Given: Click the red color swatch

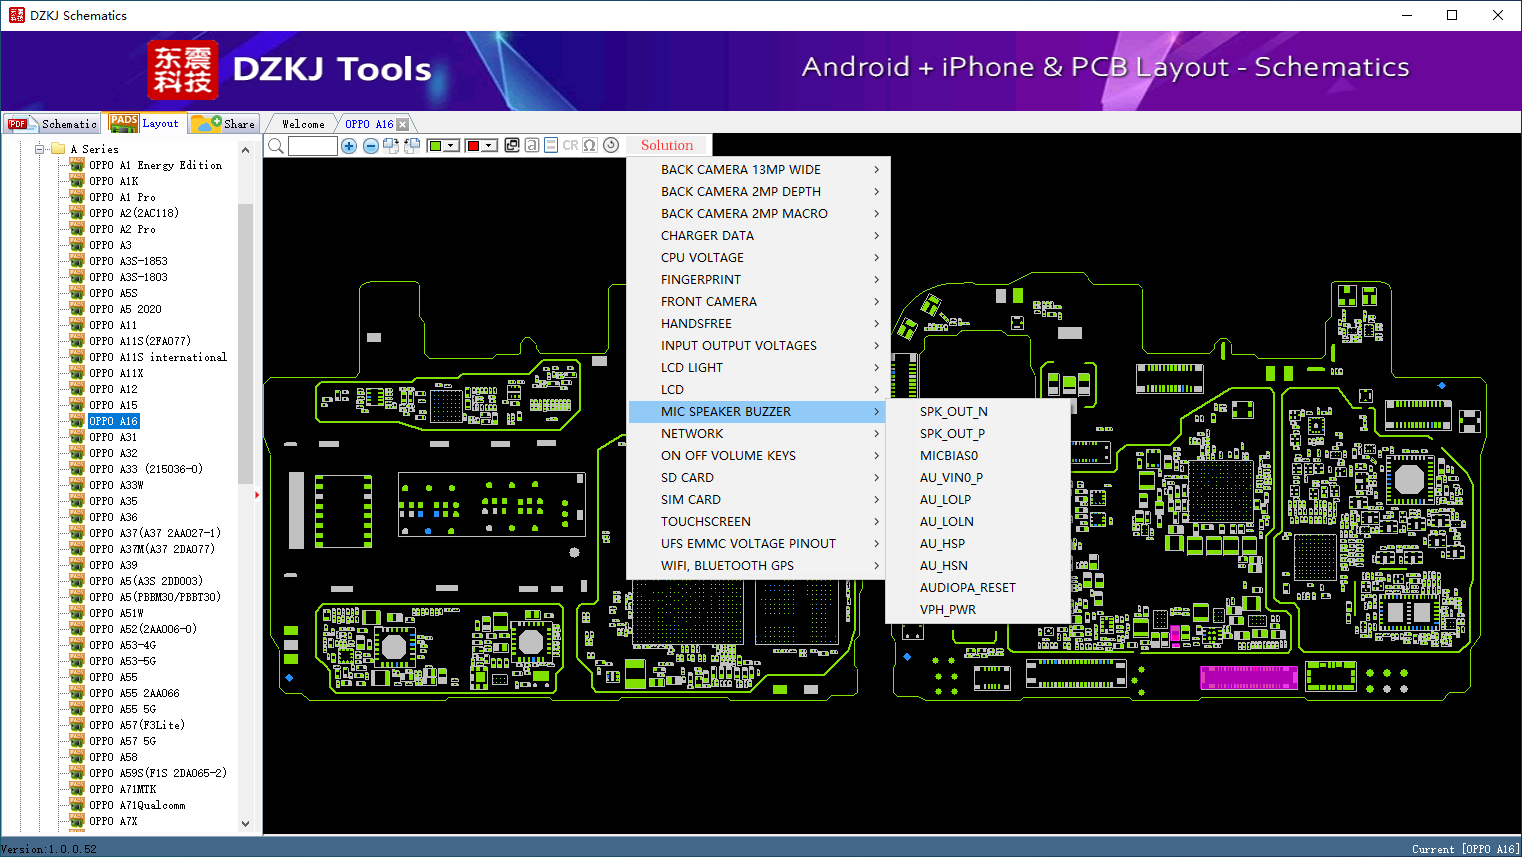Looking at the screenshot, I should (474, 146).
